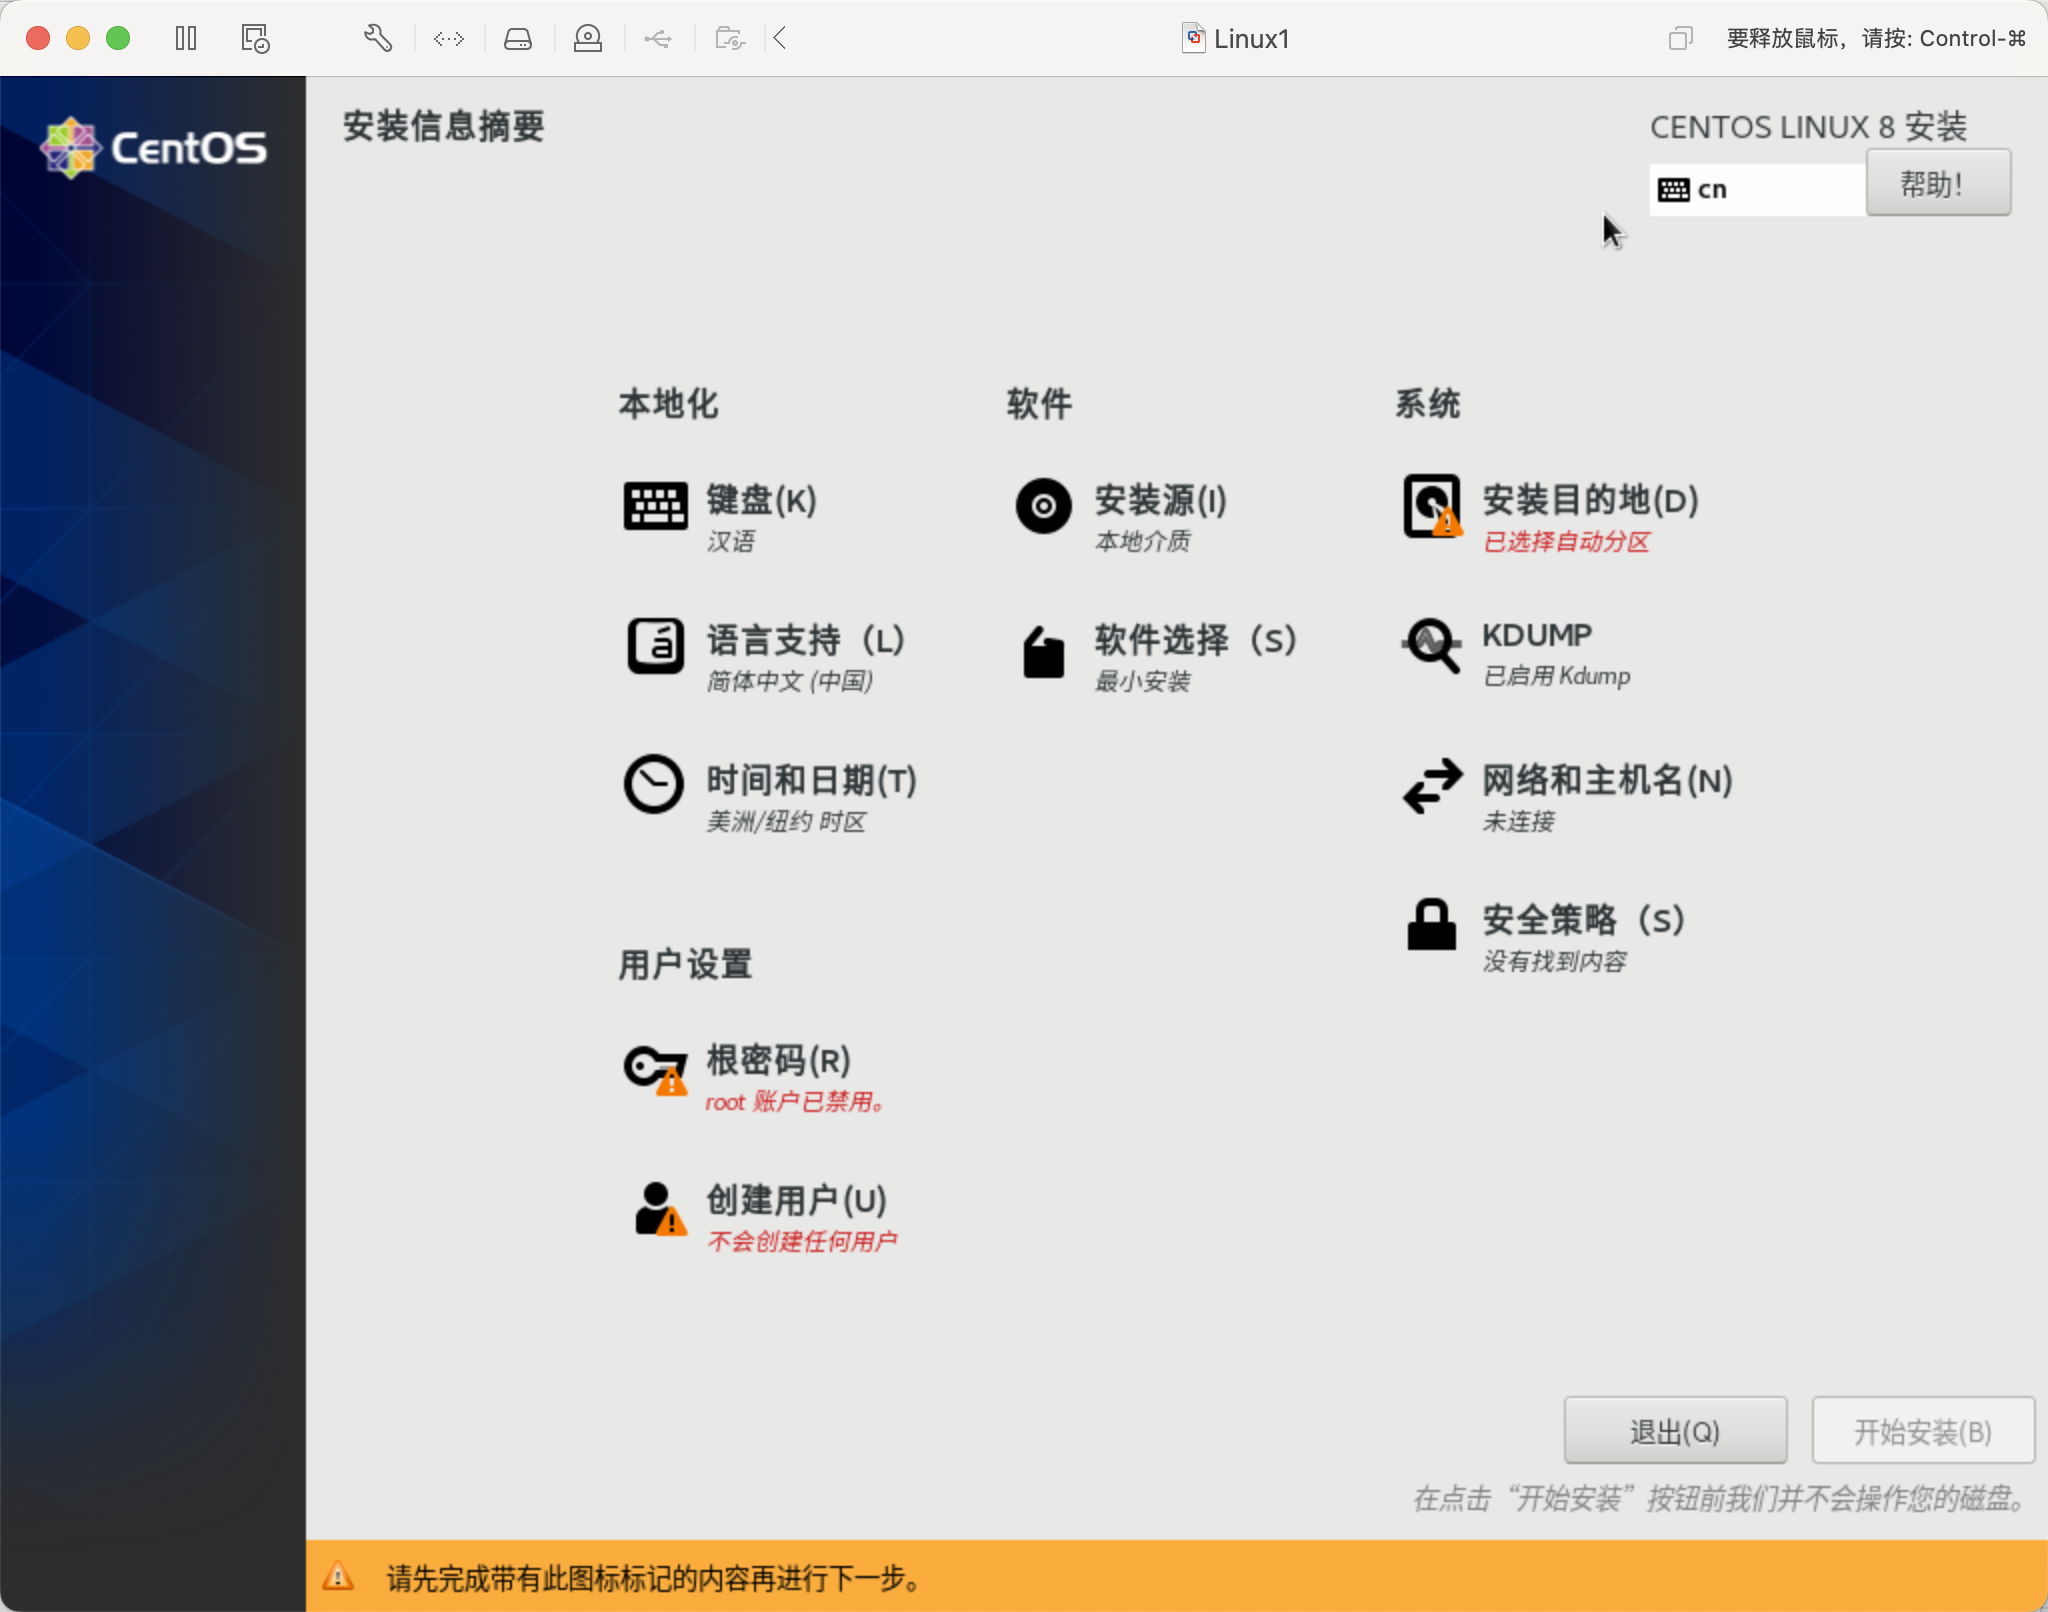
Task: Pause the virtual machine from toolbar
Action: [x=186, y=39]
